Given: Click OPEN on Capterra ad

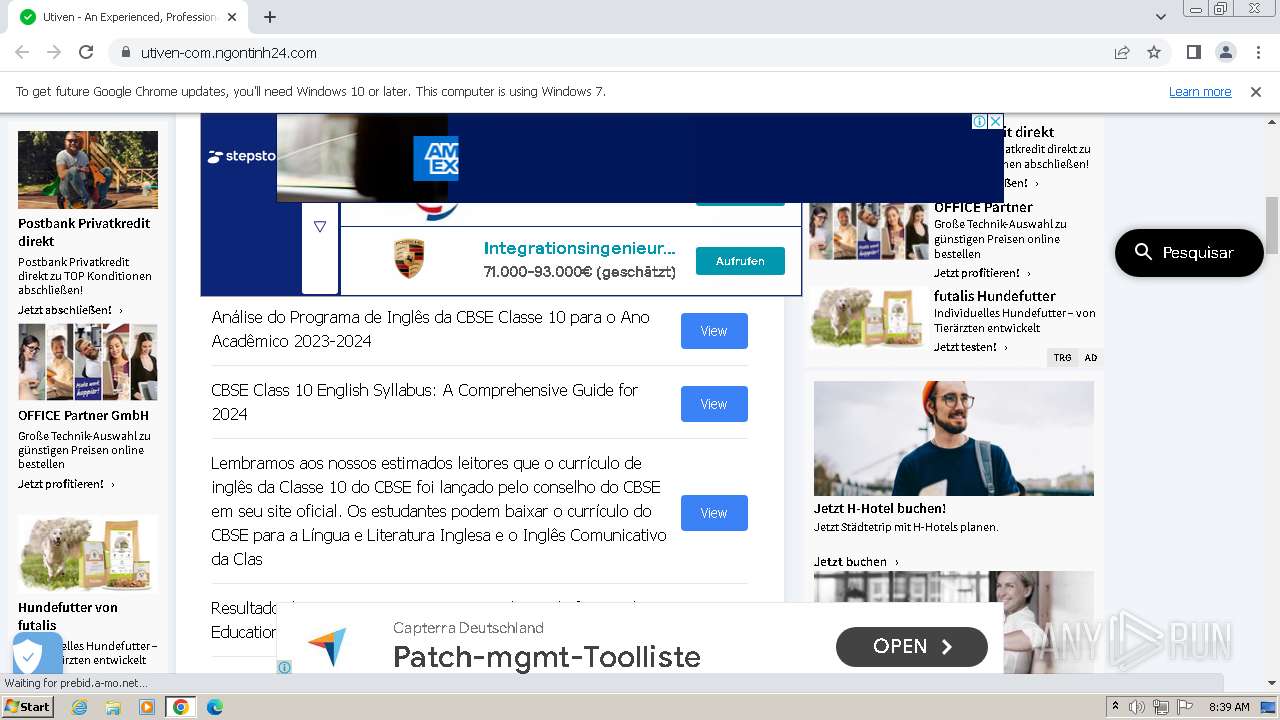Looking at the screenshot, I should [x=912, y=647].
